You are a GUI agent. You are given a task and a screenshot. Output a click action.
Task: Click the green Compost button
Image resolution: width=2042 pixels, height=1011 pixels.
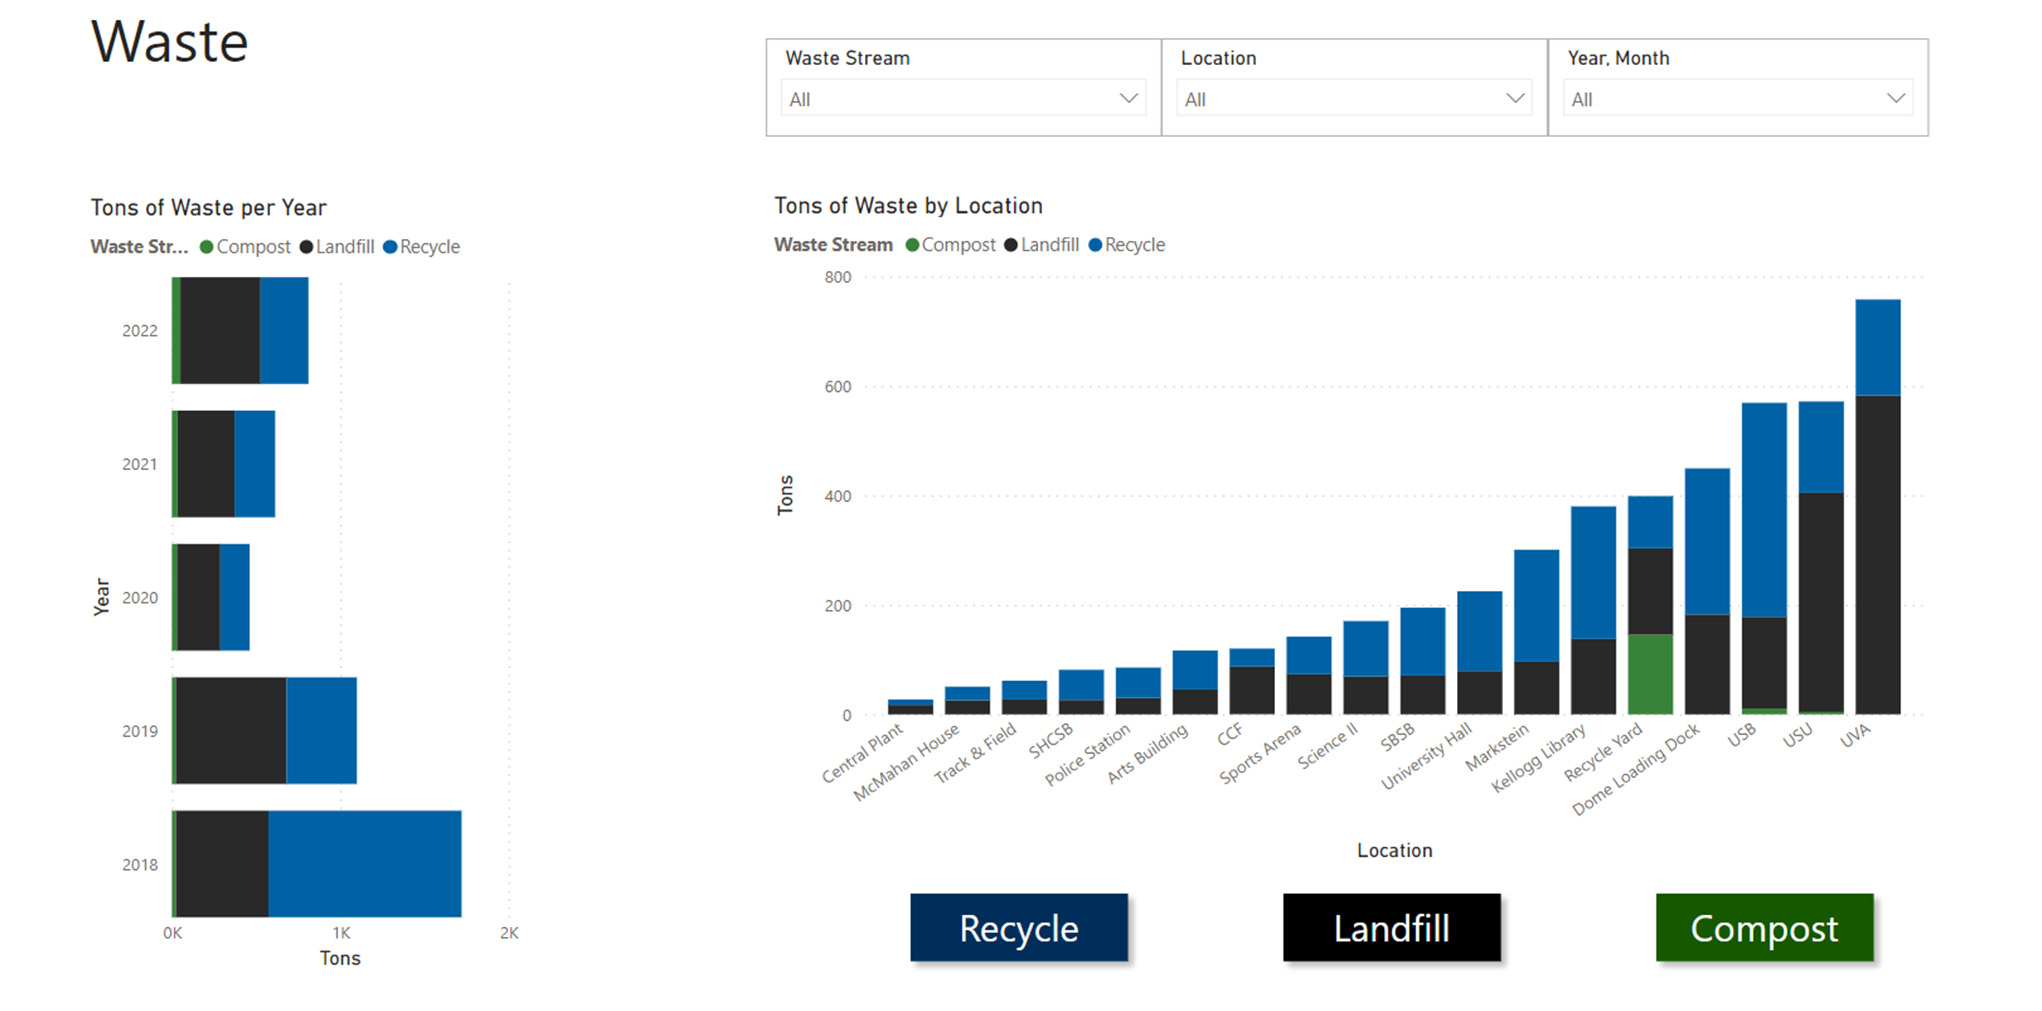point(1764,928)
